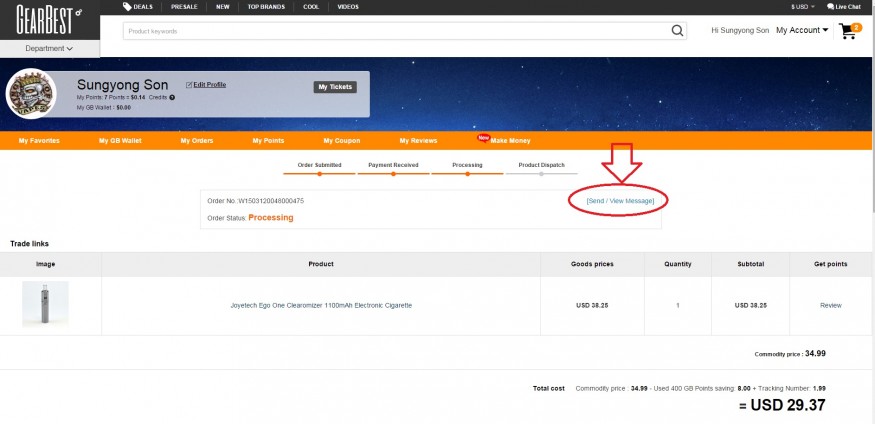Viewport: 875px width, 424px height.
Task: Expand the Department dropdown
Action: click(x=49, y=49)
